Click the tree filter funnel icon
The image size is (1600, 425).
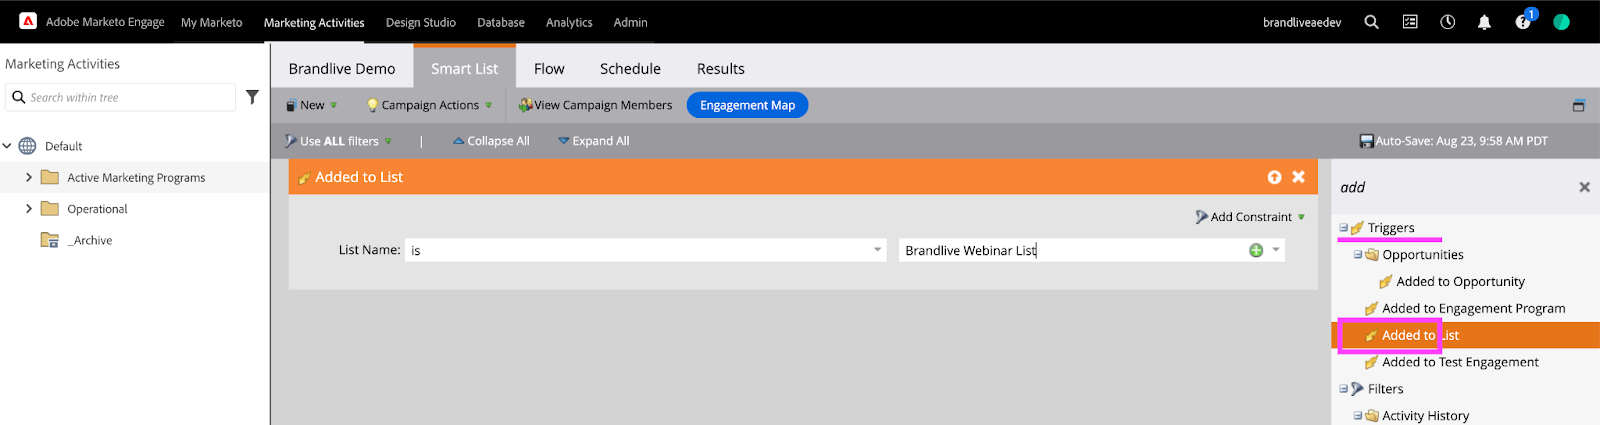[252, 97]
